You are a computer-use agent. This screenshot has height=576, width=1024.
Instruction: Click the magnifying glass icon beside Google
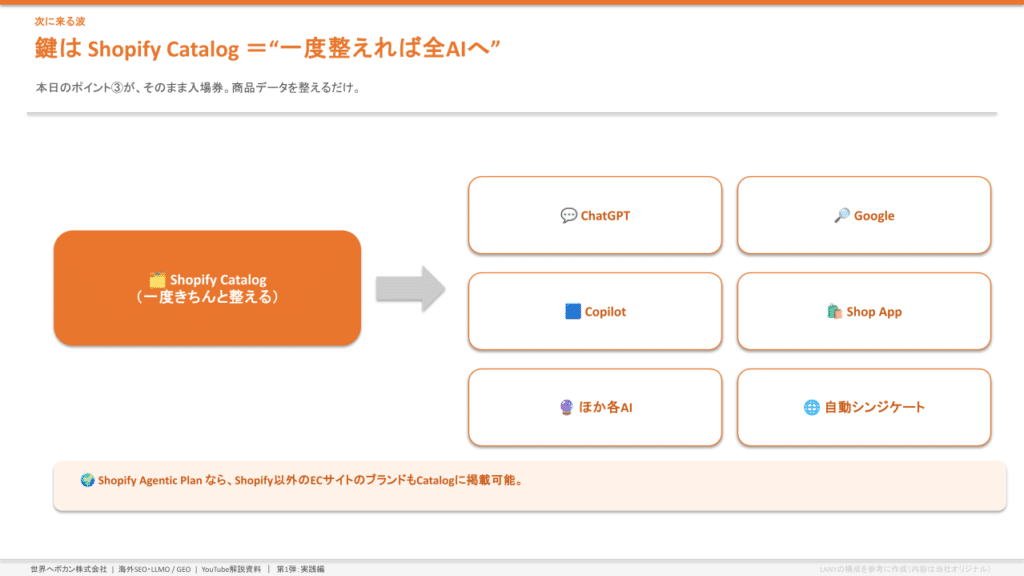click(842, 216)
